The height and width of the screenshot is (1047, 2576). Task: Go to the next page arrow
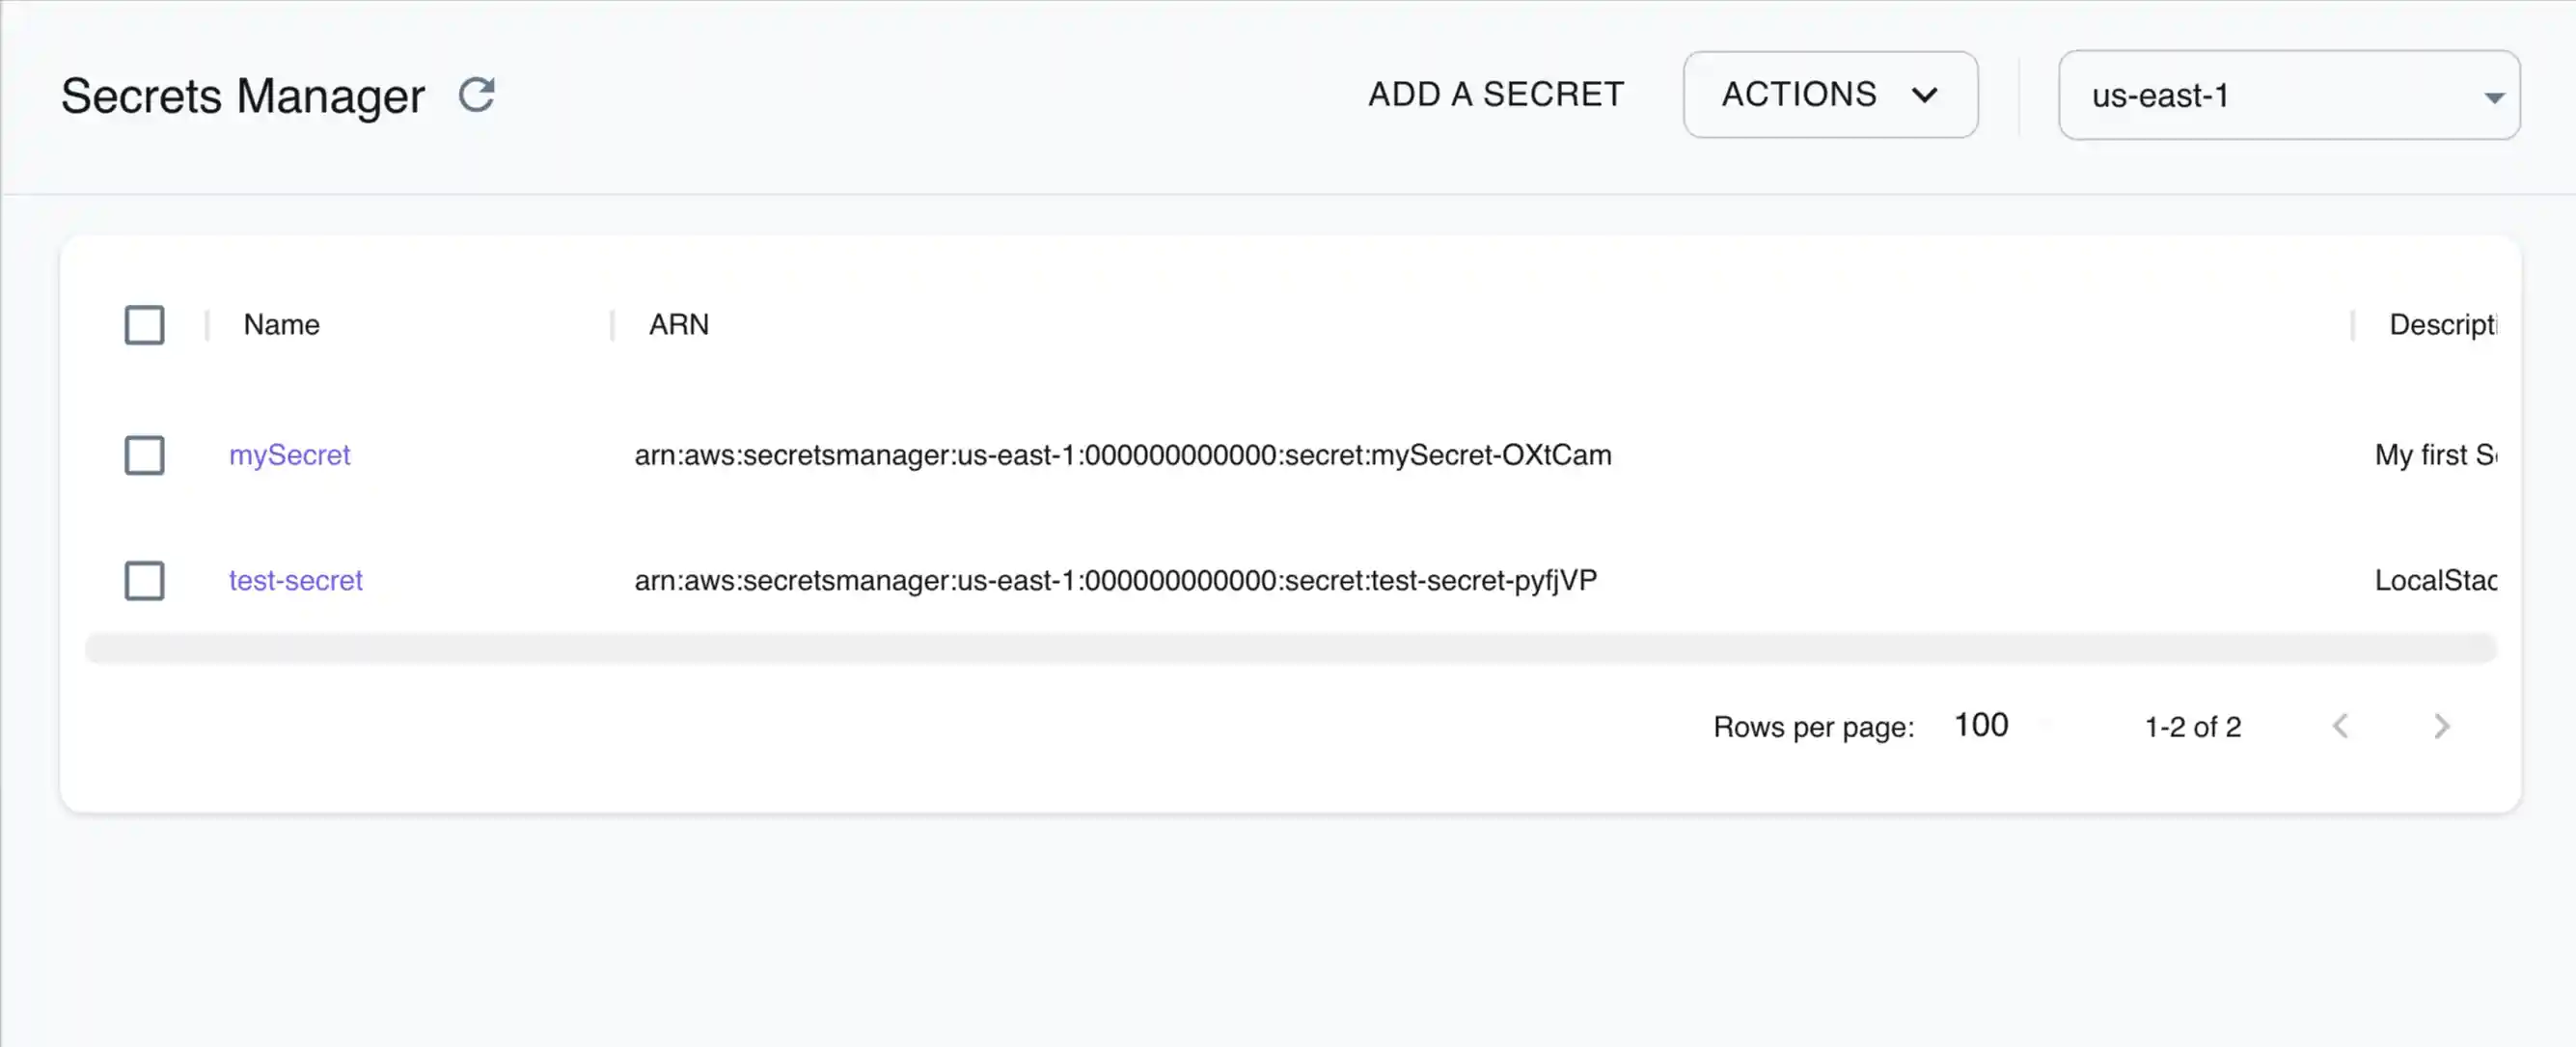(2441, 726)
